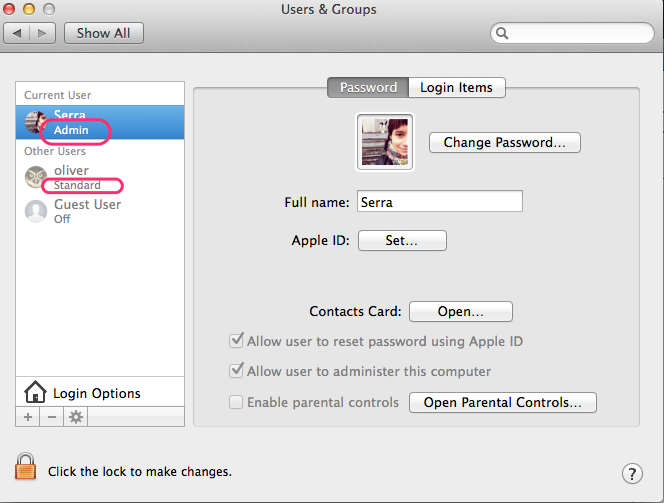This screenshot has height=503, width=664.
Task: Switch to the Login Items tab
Action: point(456,87)
